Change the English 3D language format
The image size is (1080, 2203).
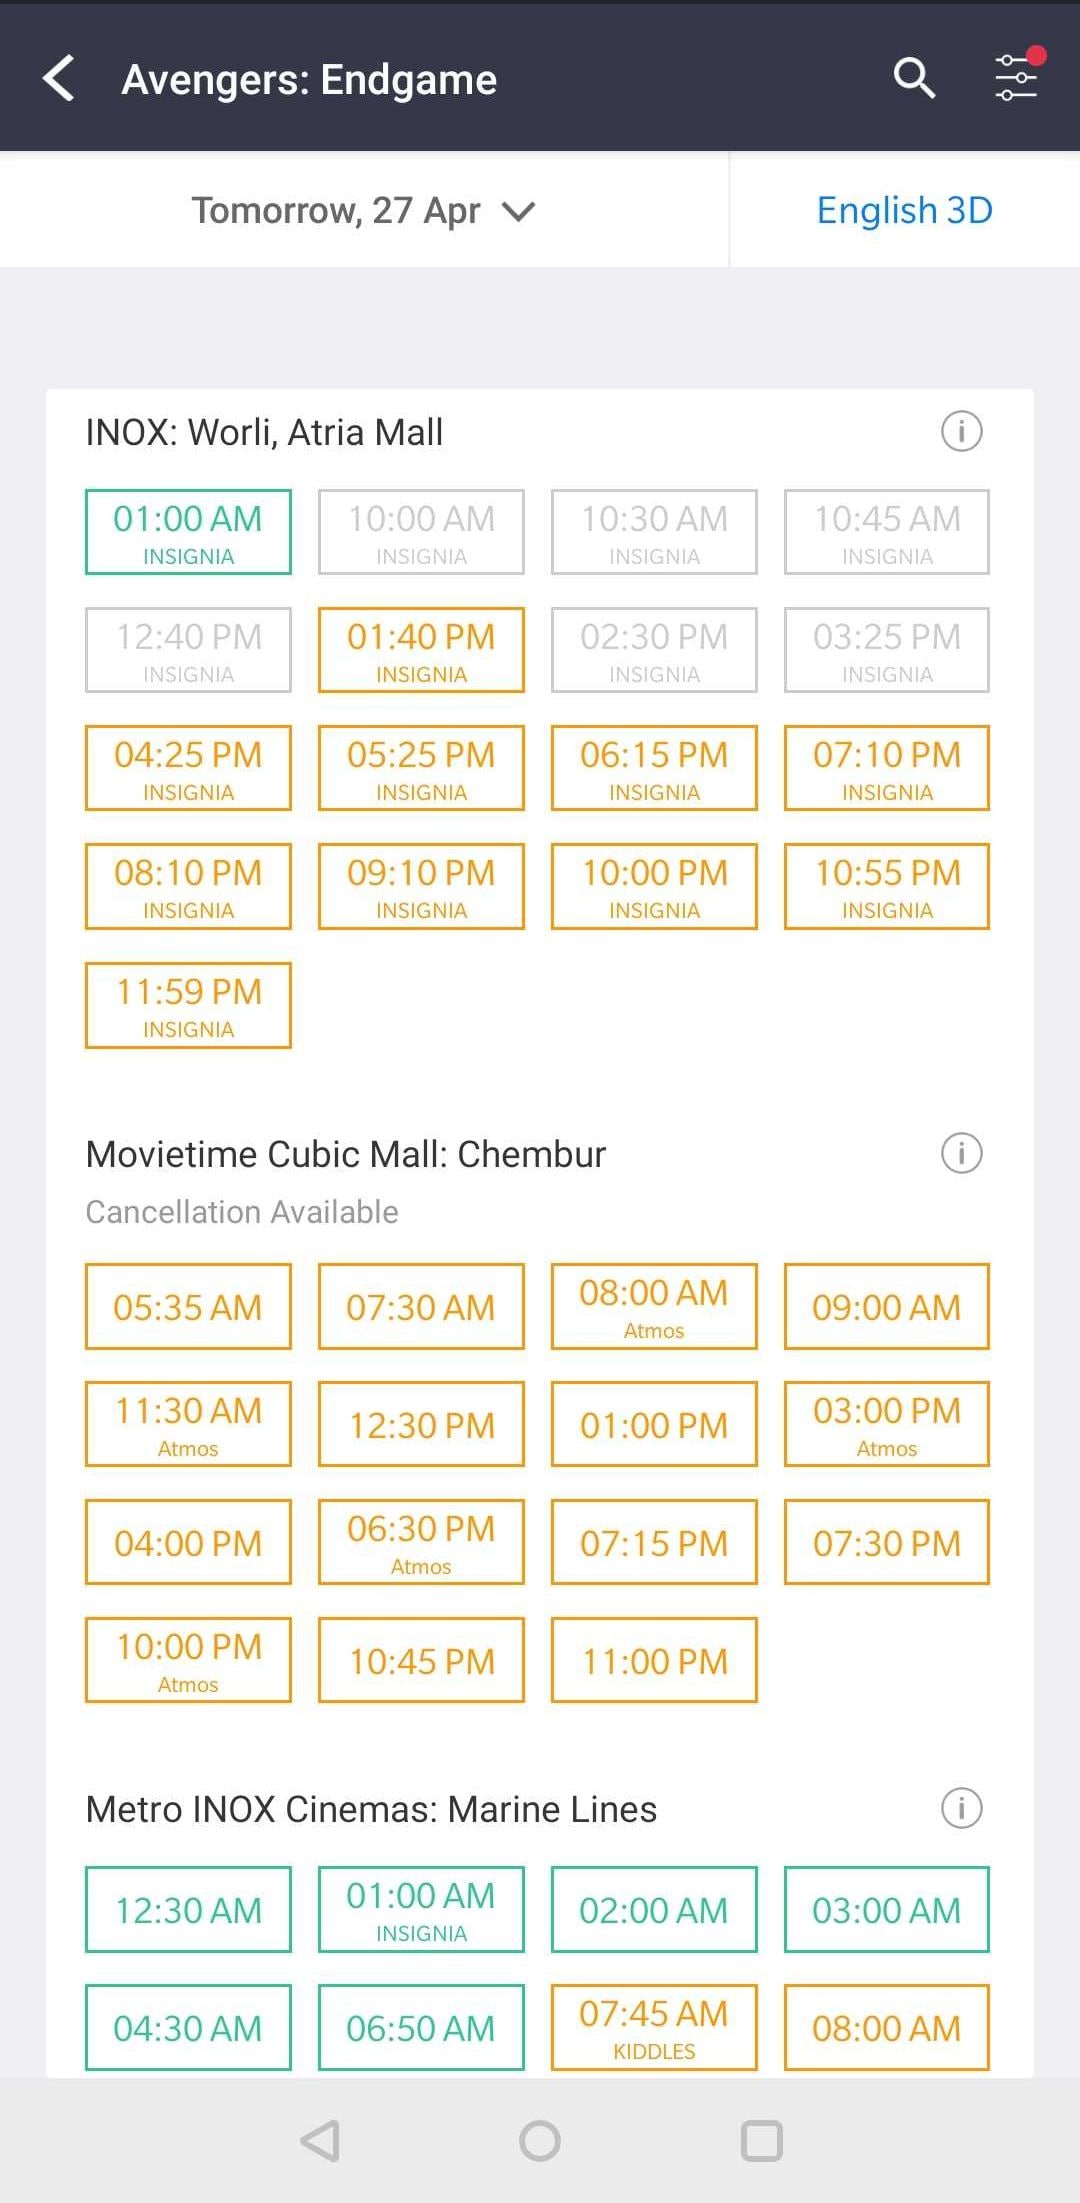pyautogui.click(x=904, y=211)
